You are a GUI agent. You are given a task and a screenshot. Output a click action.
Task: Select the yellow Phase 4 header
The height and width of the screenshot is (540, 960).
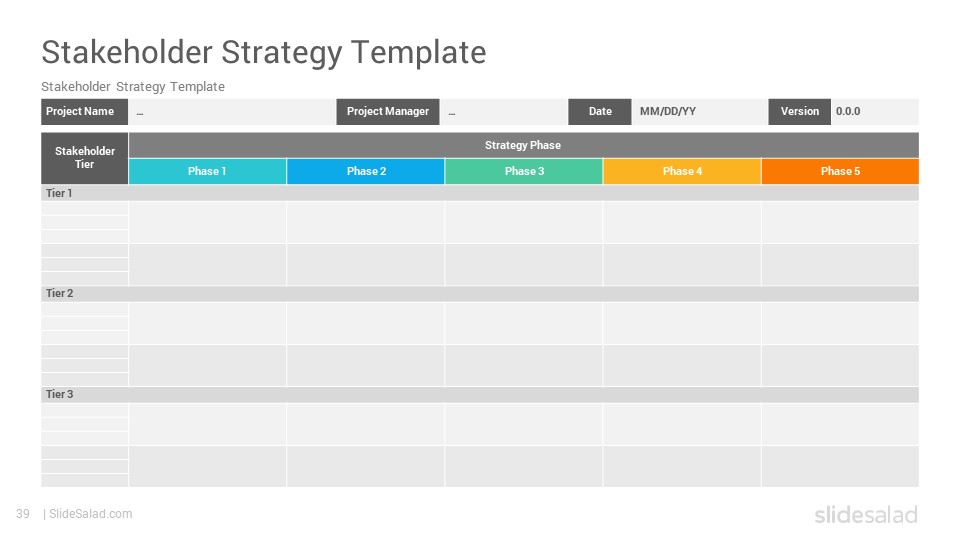682,171
